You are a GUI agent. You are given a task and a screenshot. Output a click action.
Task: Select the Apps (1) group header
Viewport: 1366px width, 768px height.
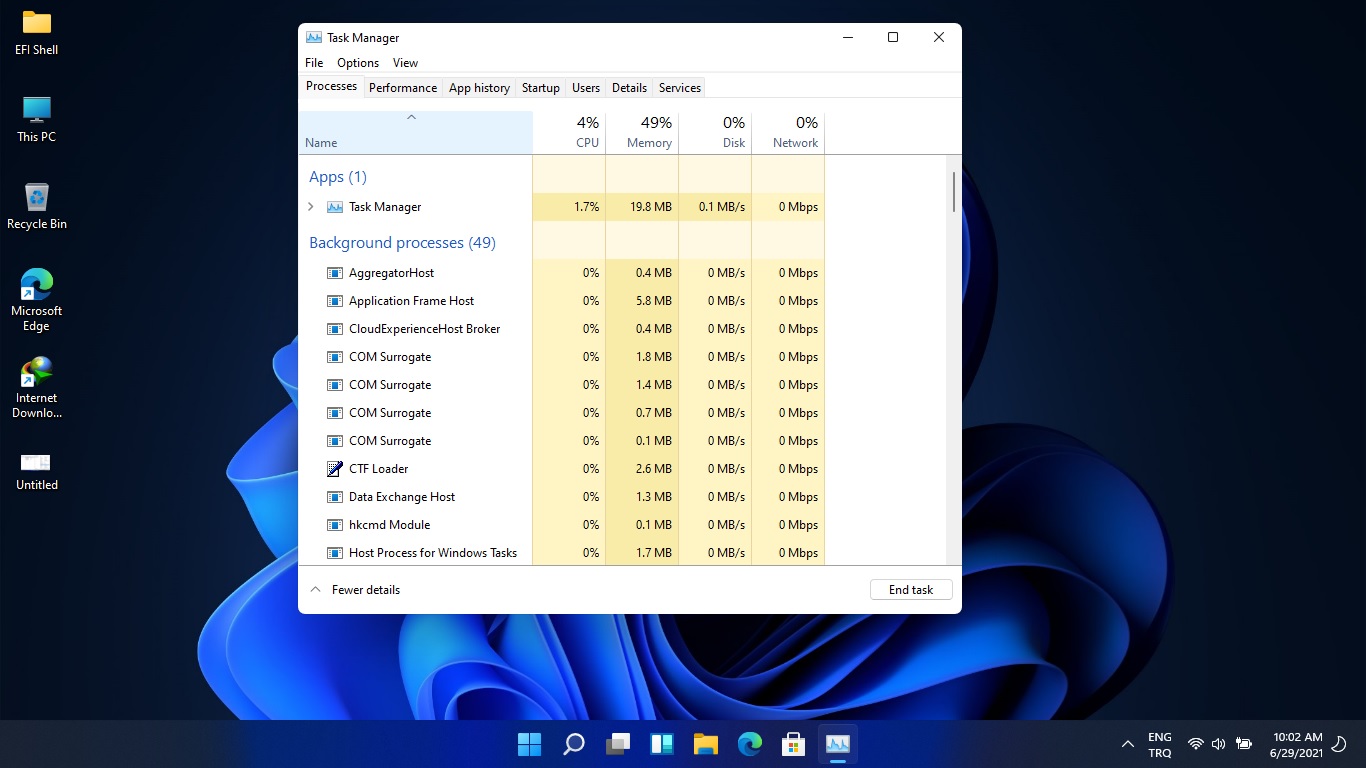coord(338,177)
